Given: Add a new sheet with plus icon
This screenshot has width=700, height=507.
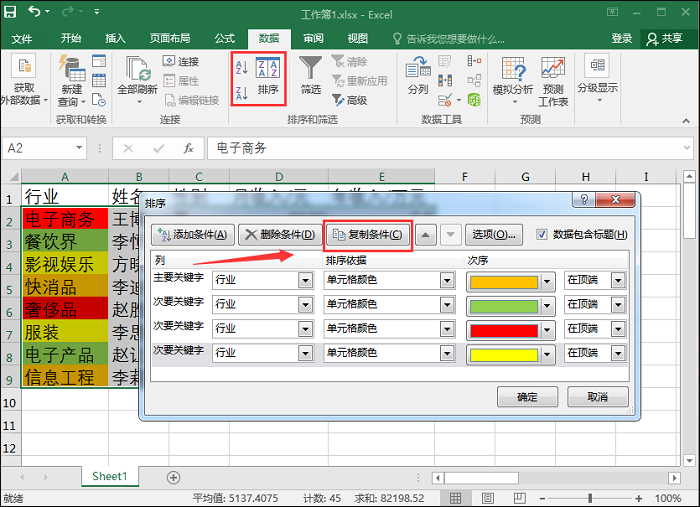Looking at the screenshot, I should click(x=173, y=478).
